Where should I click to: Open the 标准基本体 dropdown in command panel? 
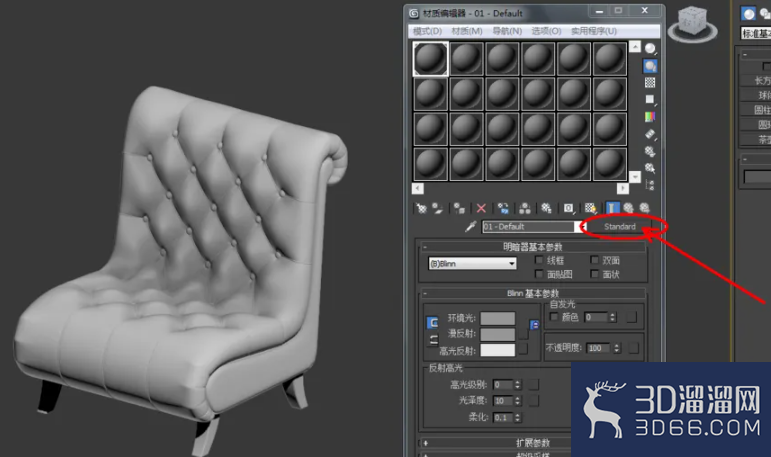point(756,33)
